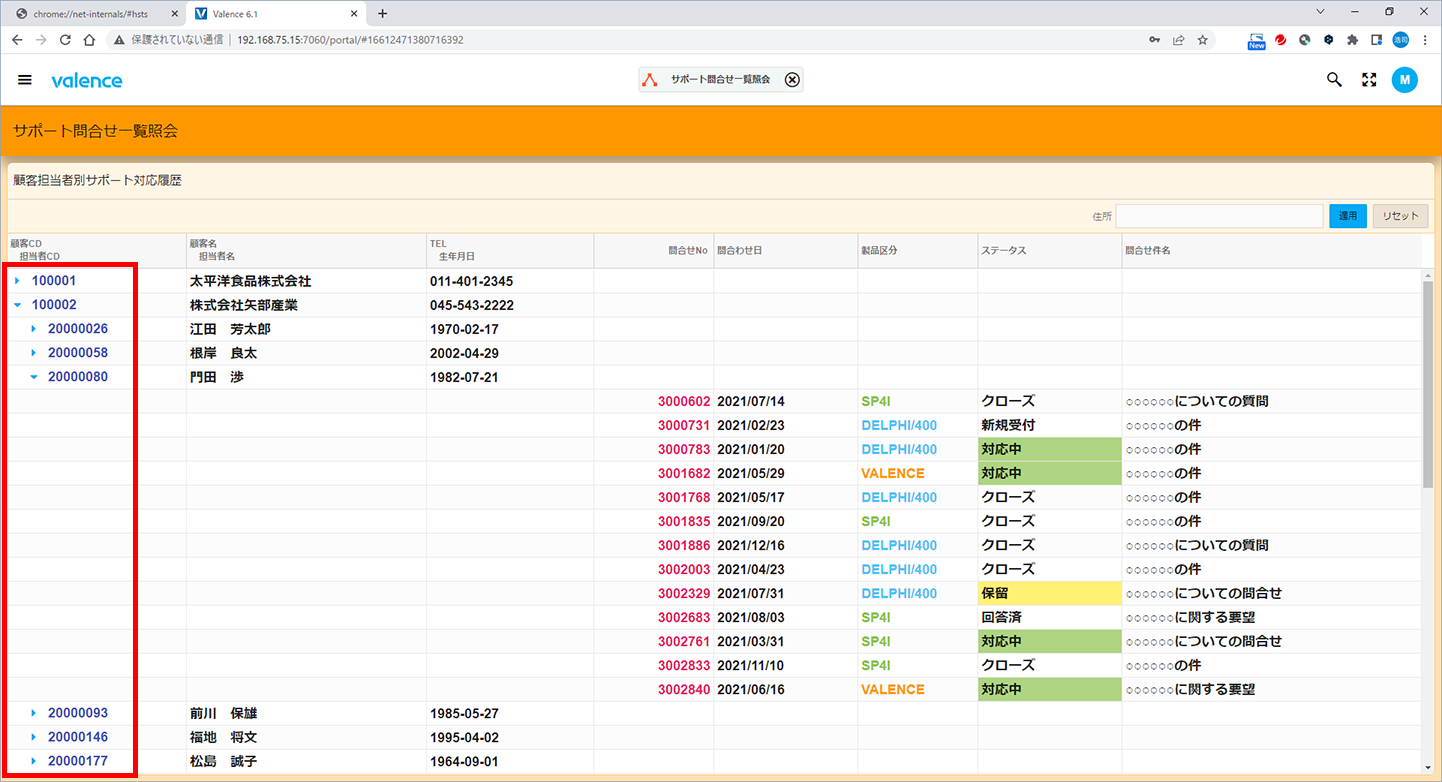Click 対応中 status in row 3002761
Image resolution: width=1442 pixels, height=782 pixels.
pyautogui.click(x=1049, y=641)
